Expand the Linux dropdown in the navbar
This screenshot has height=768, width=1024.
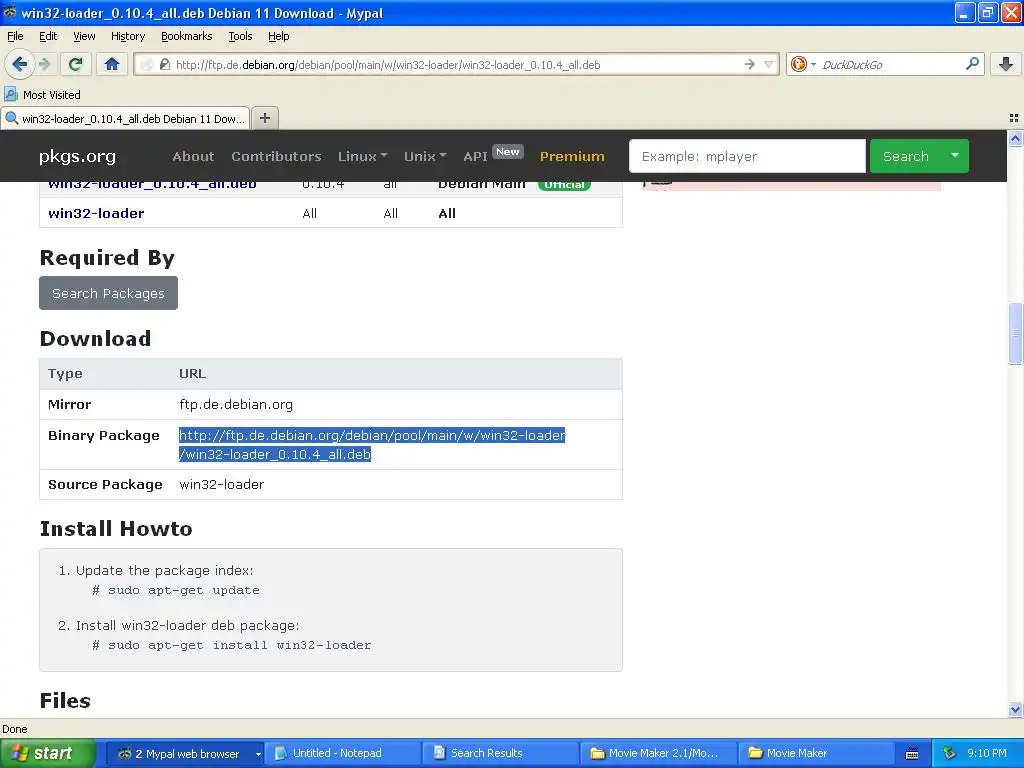362,157
